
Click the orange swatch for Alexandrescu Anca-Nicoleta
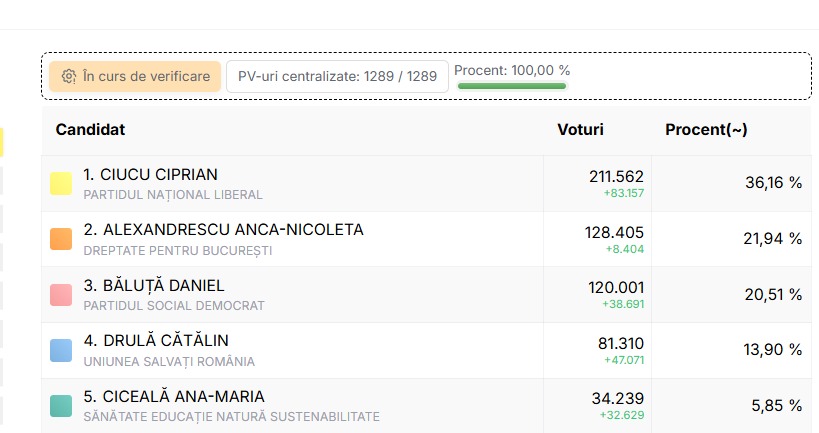[61, 239]
